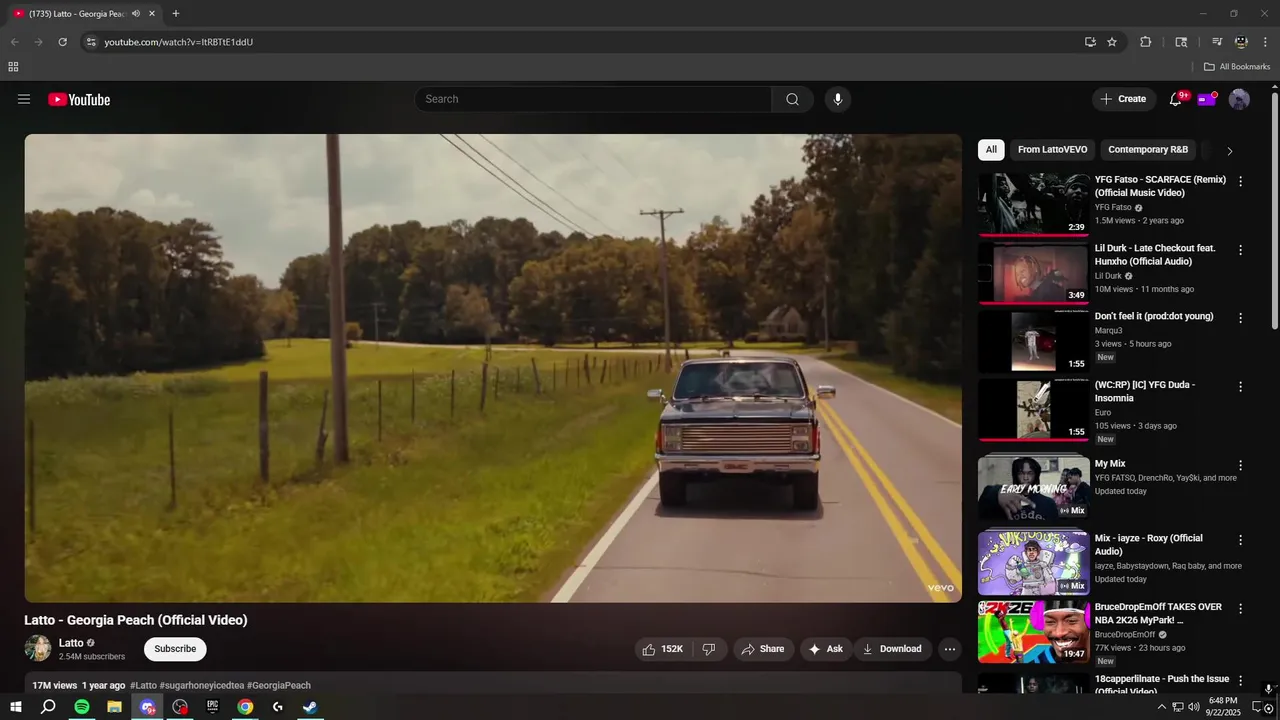Click the video player to pause
This screenshot has height=720, width=1280.
point(493,368)
